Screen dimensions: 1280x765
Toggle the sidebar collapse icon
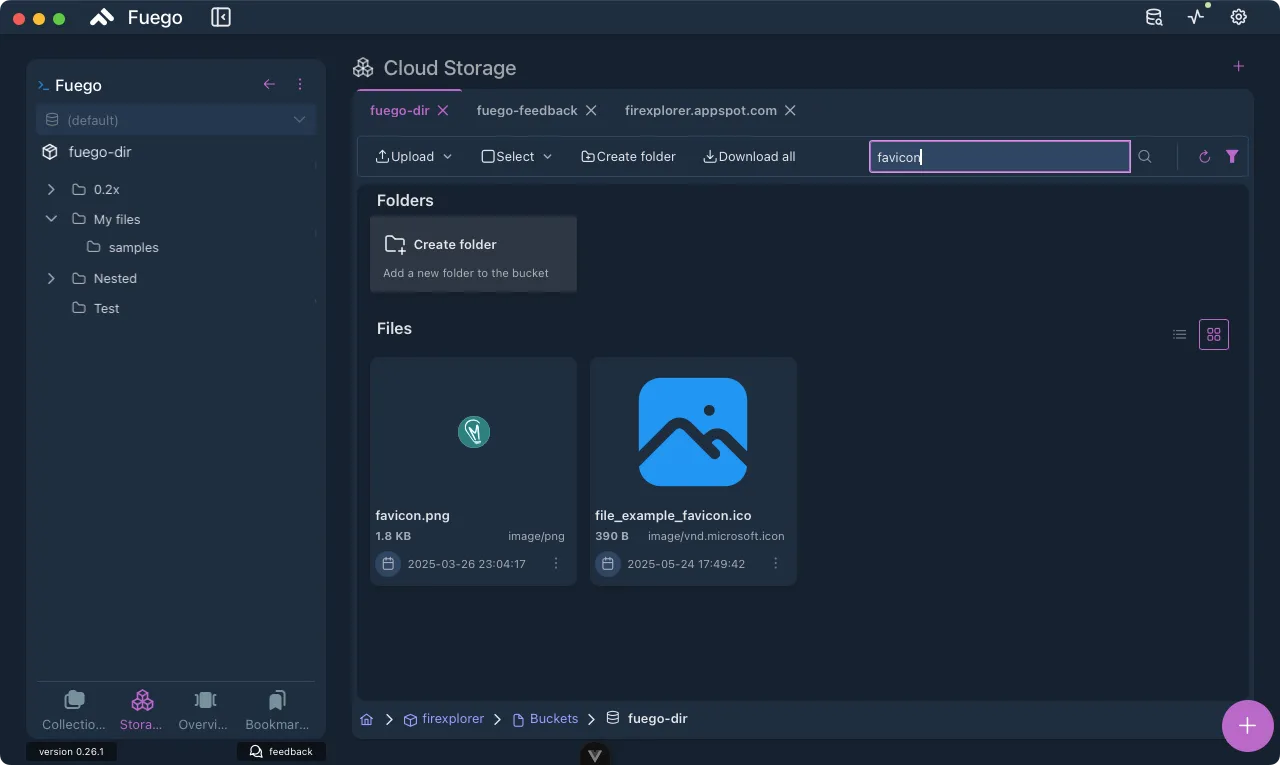[221, 17]
